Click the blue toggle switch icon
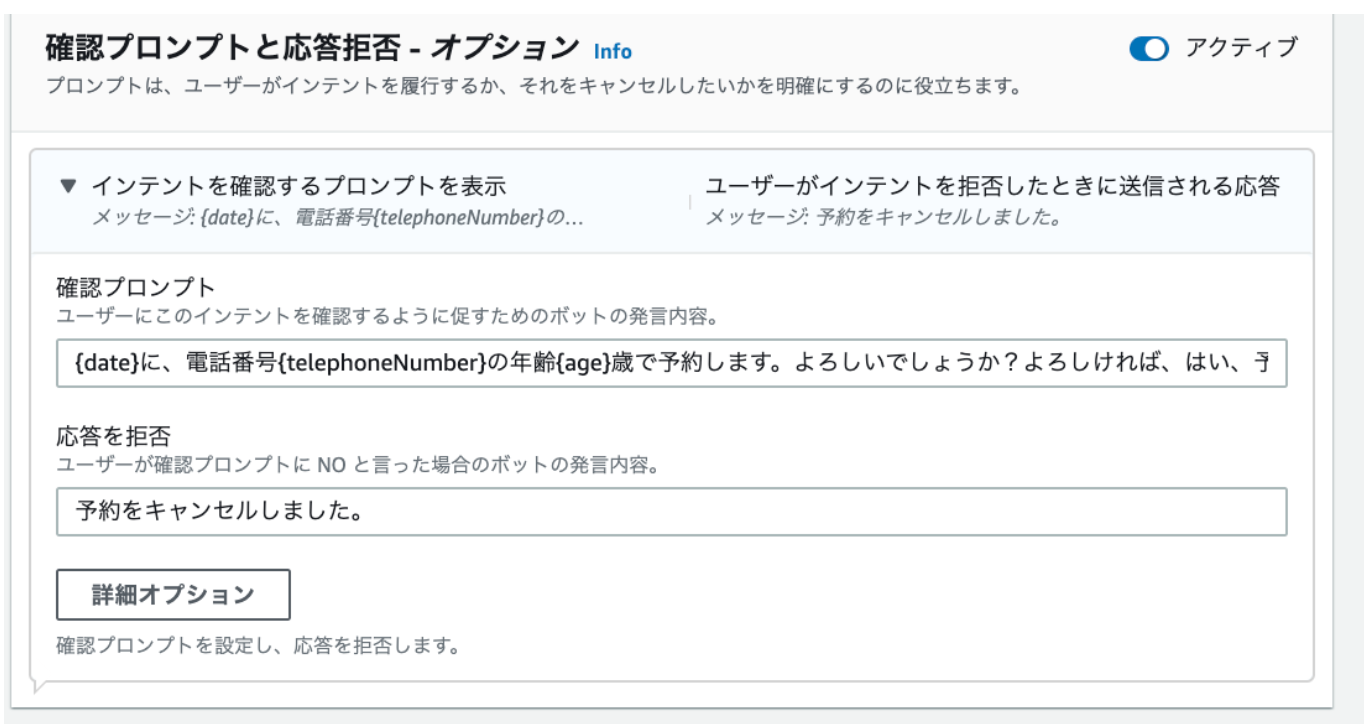Image resolution: width=1364 pixels, height=724 pixels. (x=1150, y=44)
